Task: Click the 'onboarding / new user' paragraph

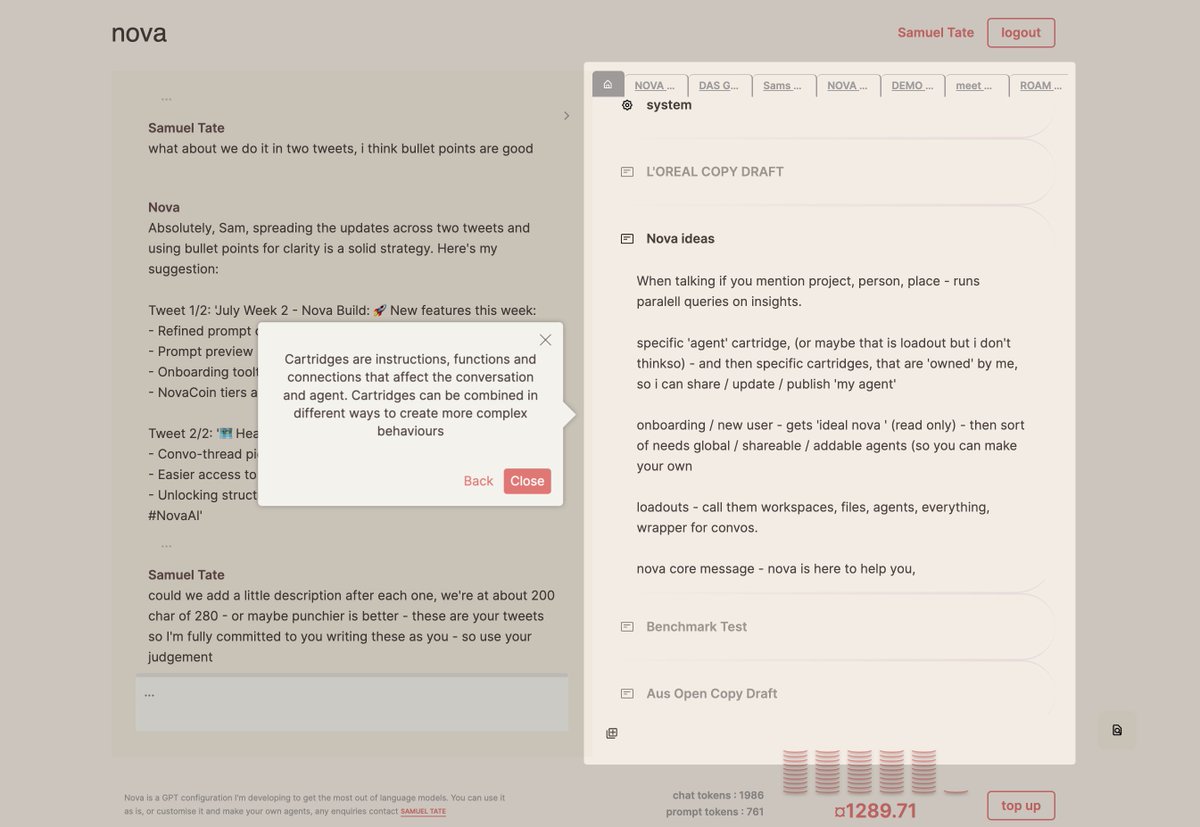Action: pyautogui.click(x=831, y=446)
